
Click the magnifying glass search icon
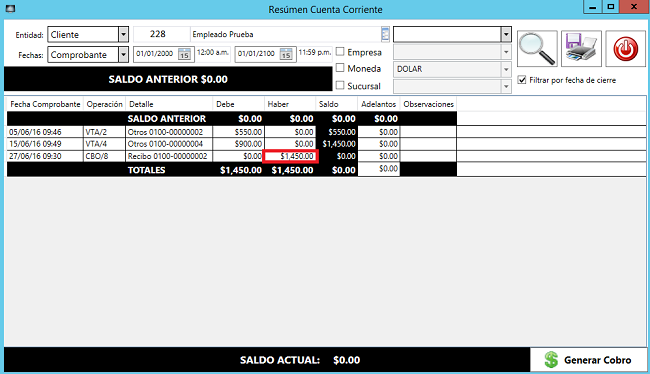(537, 49)
